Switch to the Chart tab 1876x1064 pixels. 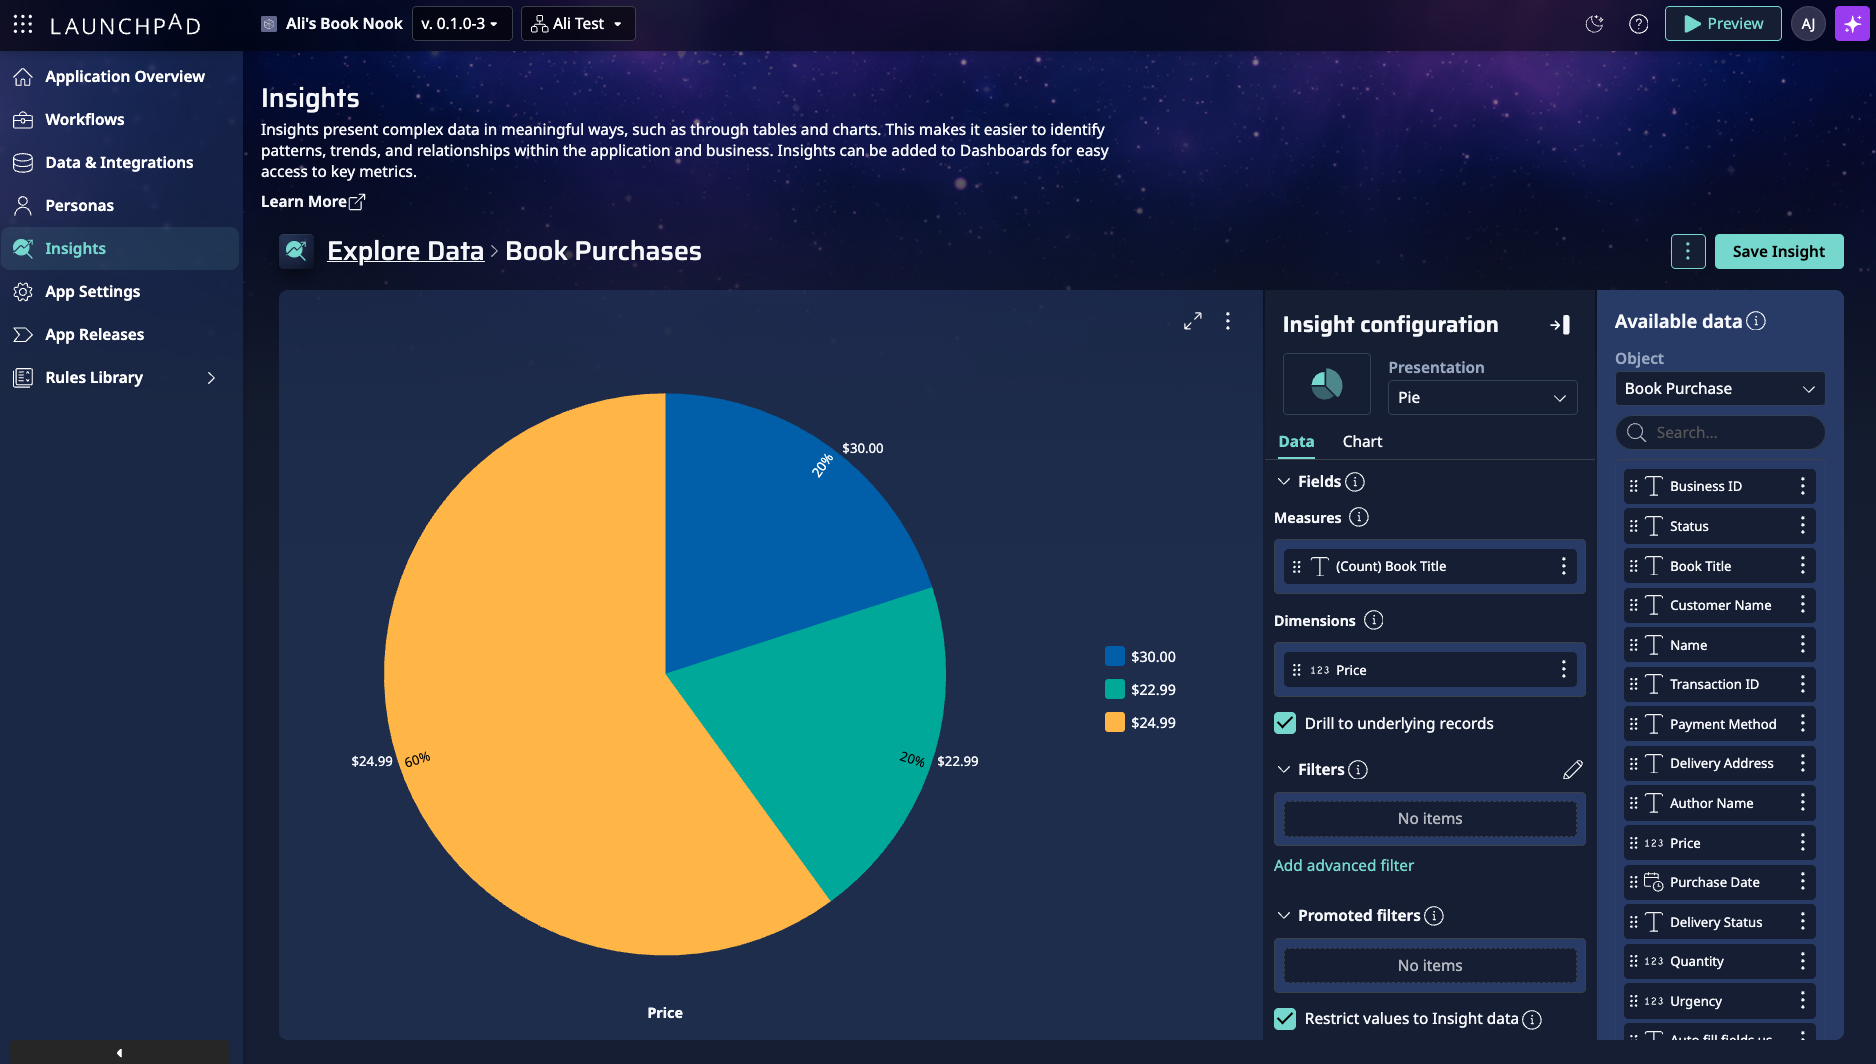point(1362,441)
